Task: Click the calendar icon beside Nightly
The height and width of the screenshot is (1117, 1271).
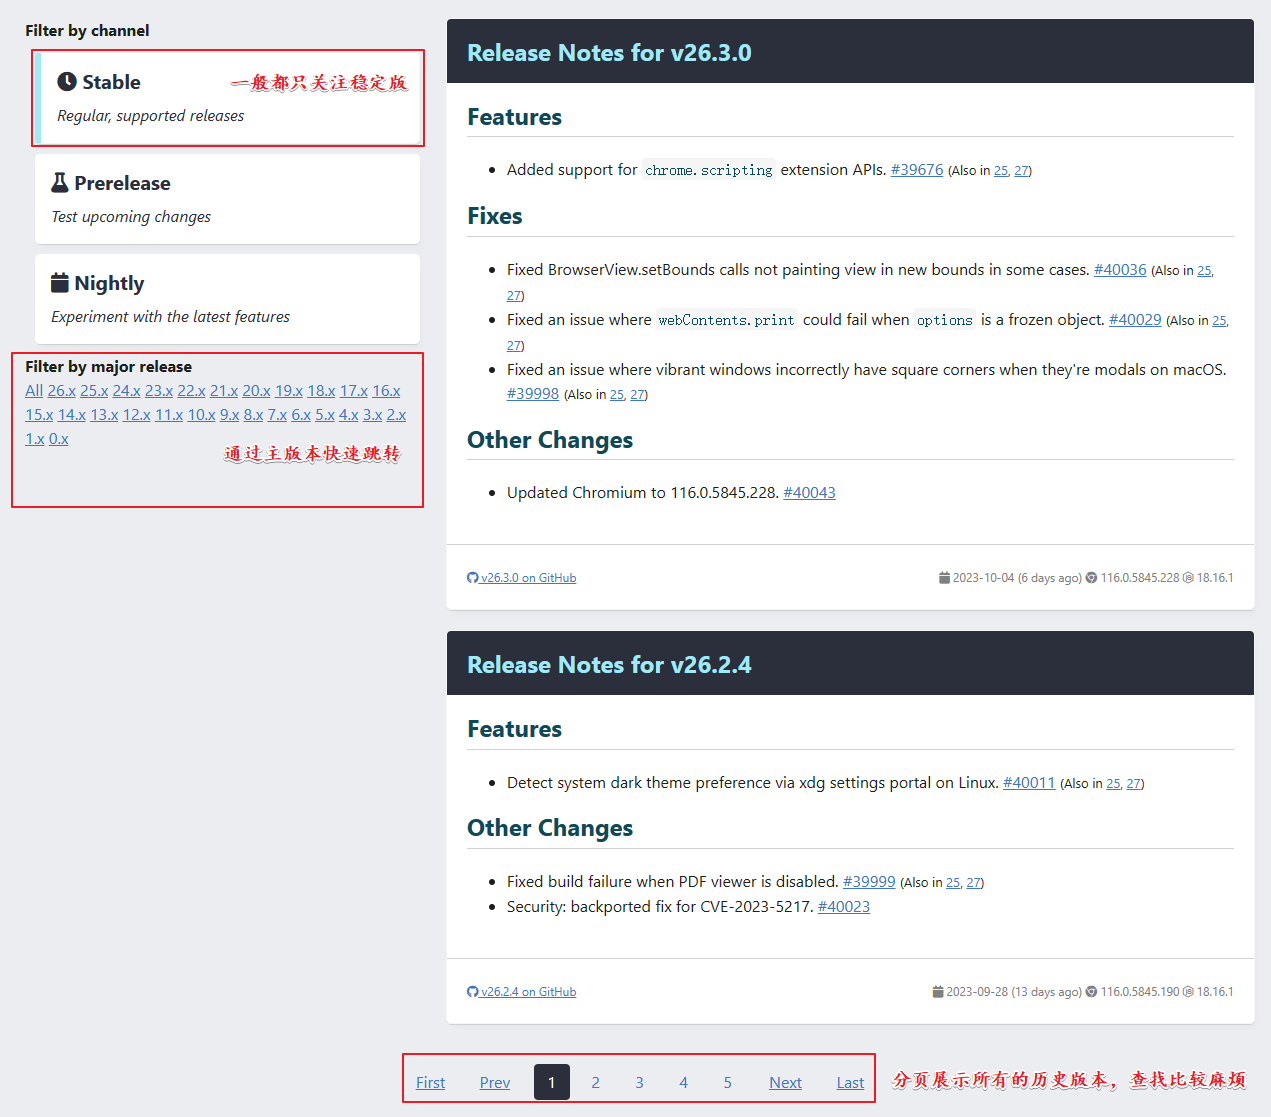Action: coord(60,283)
